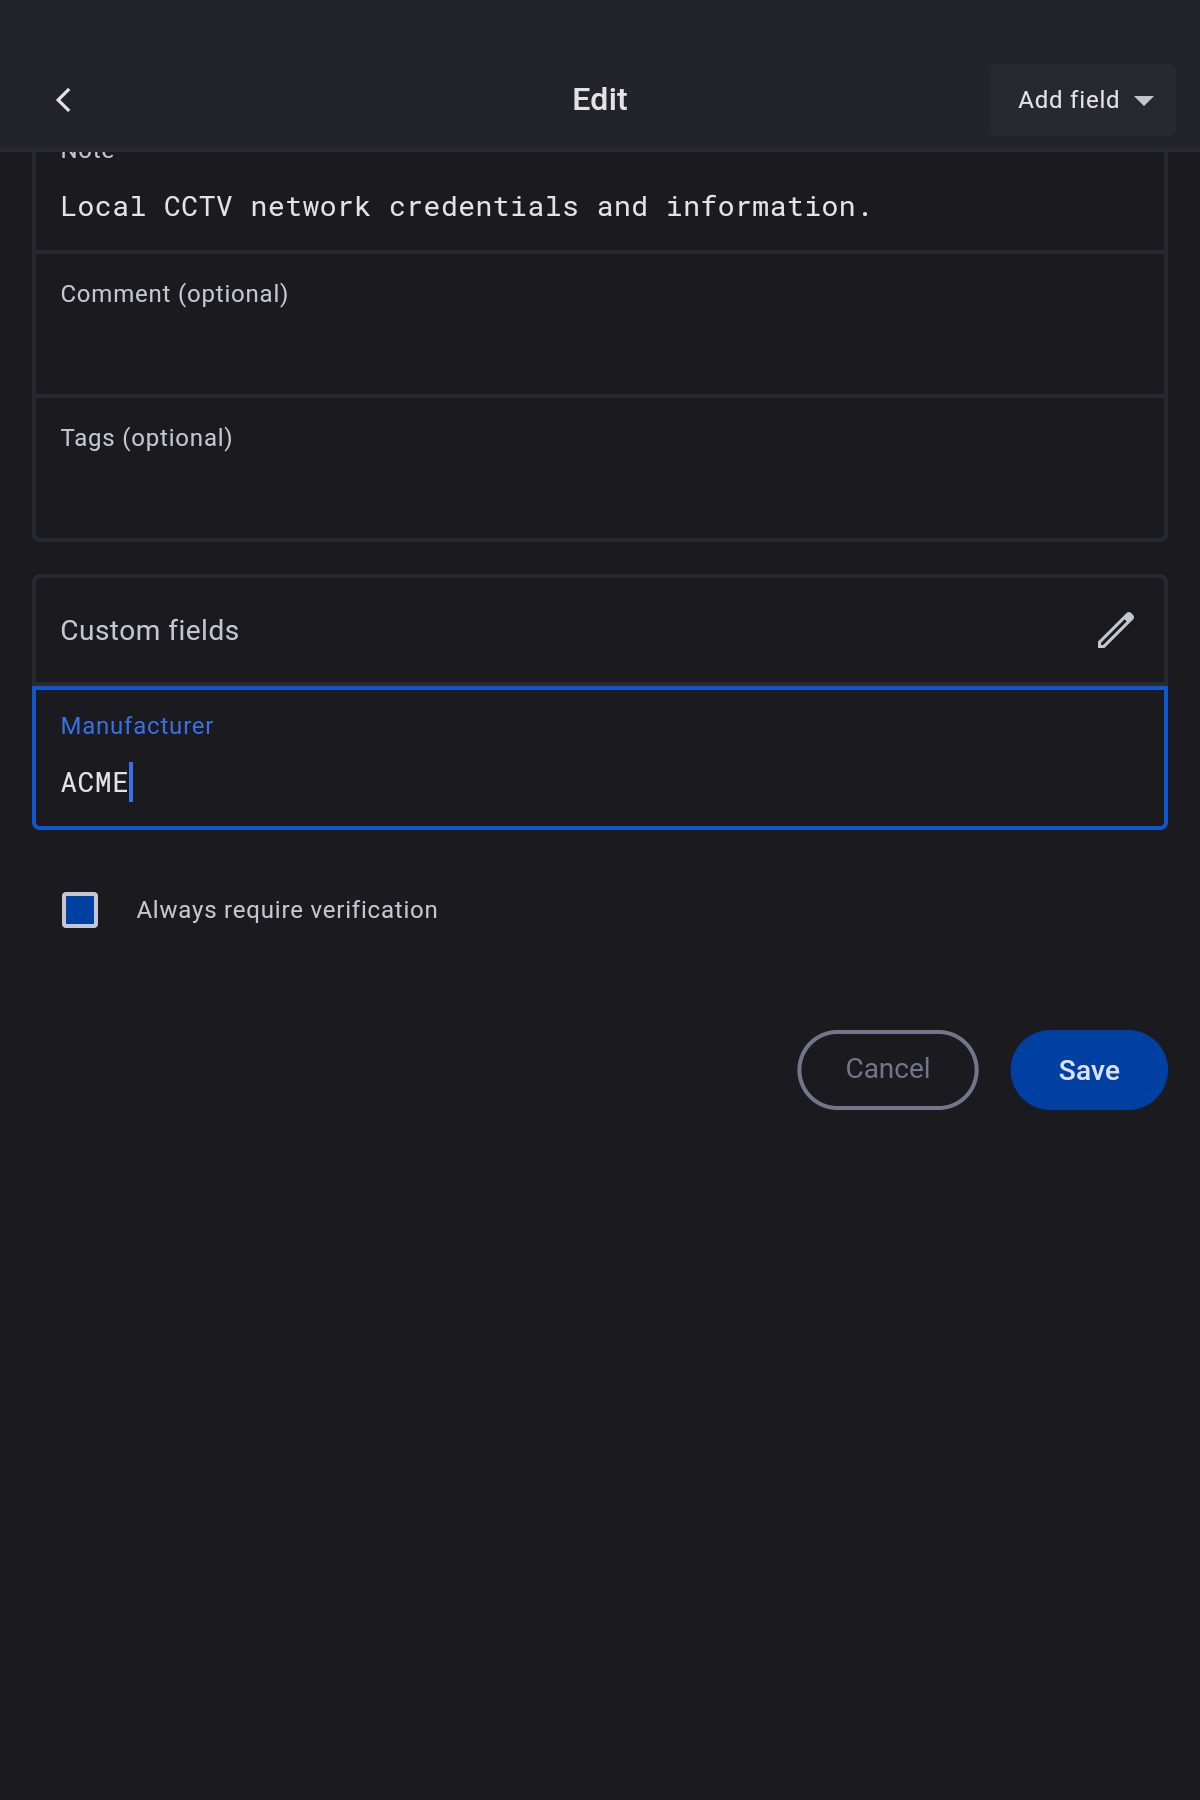Click the Custom fields section header

150,631
